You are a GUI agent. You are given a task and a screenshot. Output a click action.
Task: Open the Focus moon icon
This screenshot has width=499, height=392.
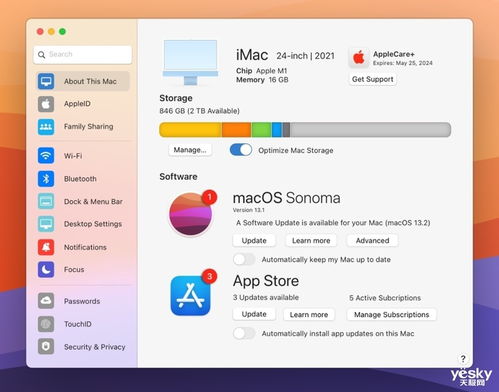pos(46,269)
